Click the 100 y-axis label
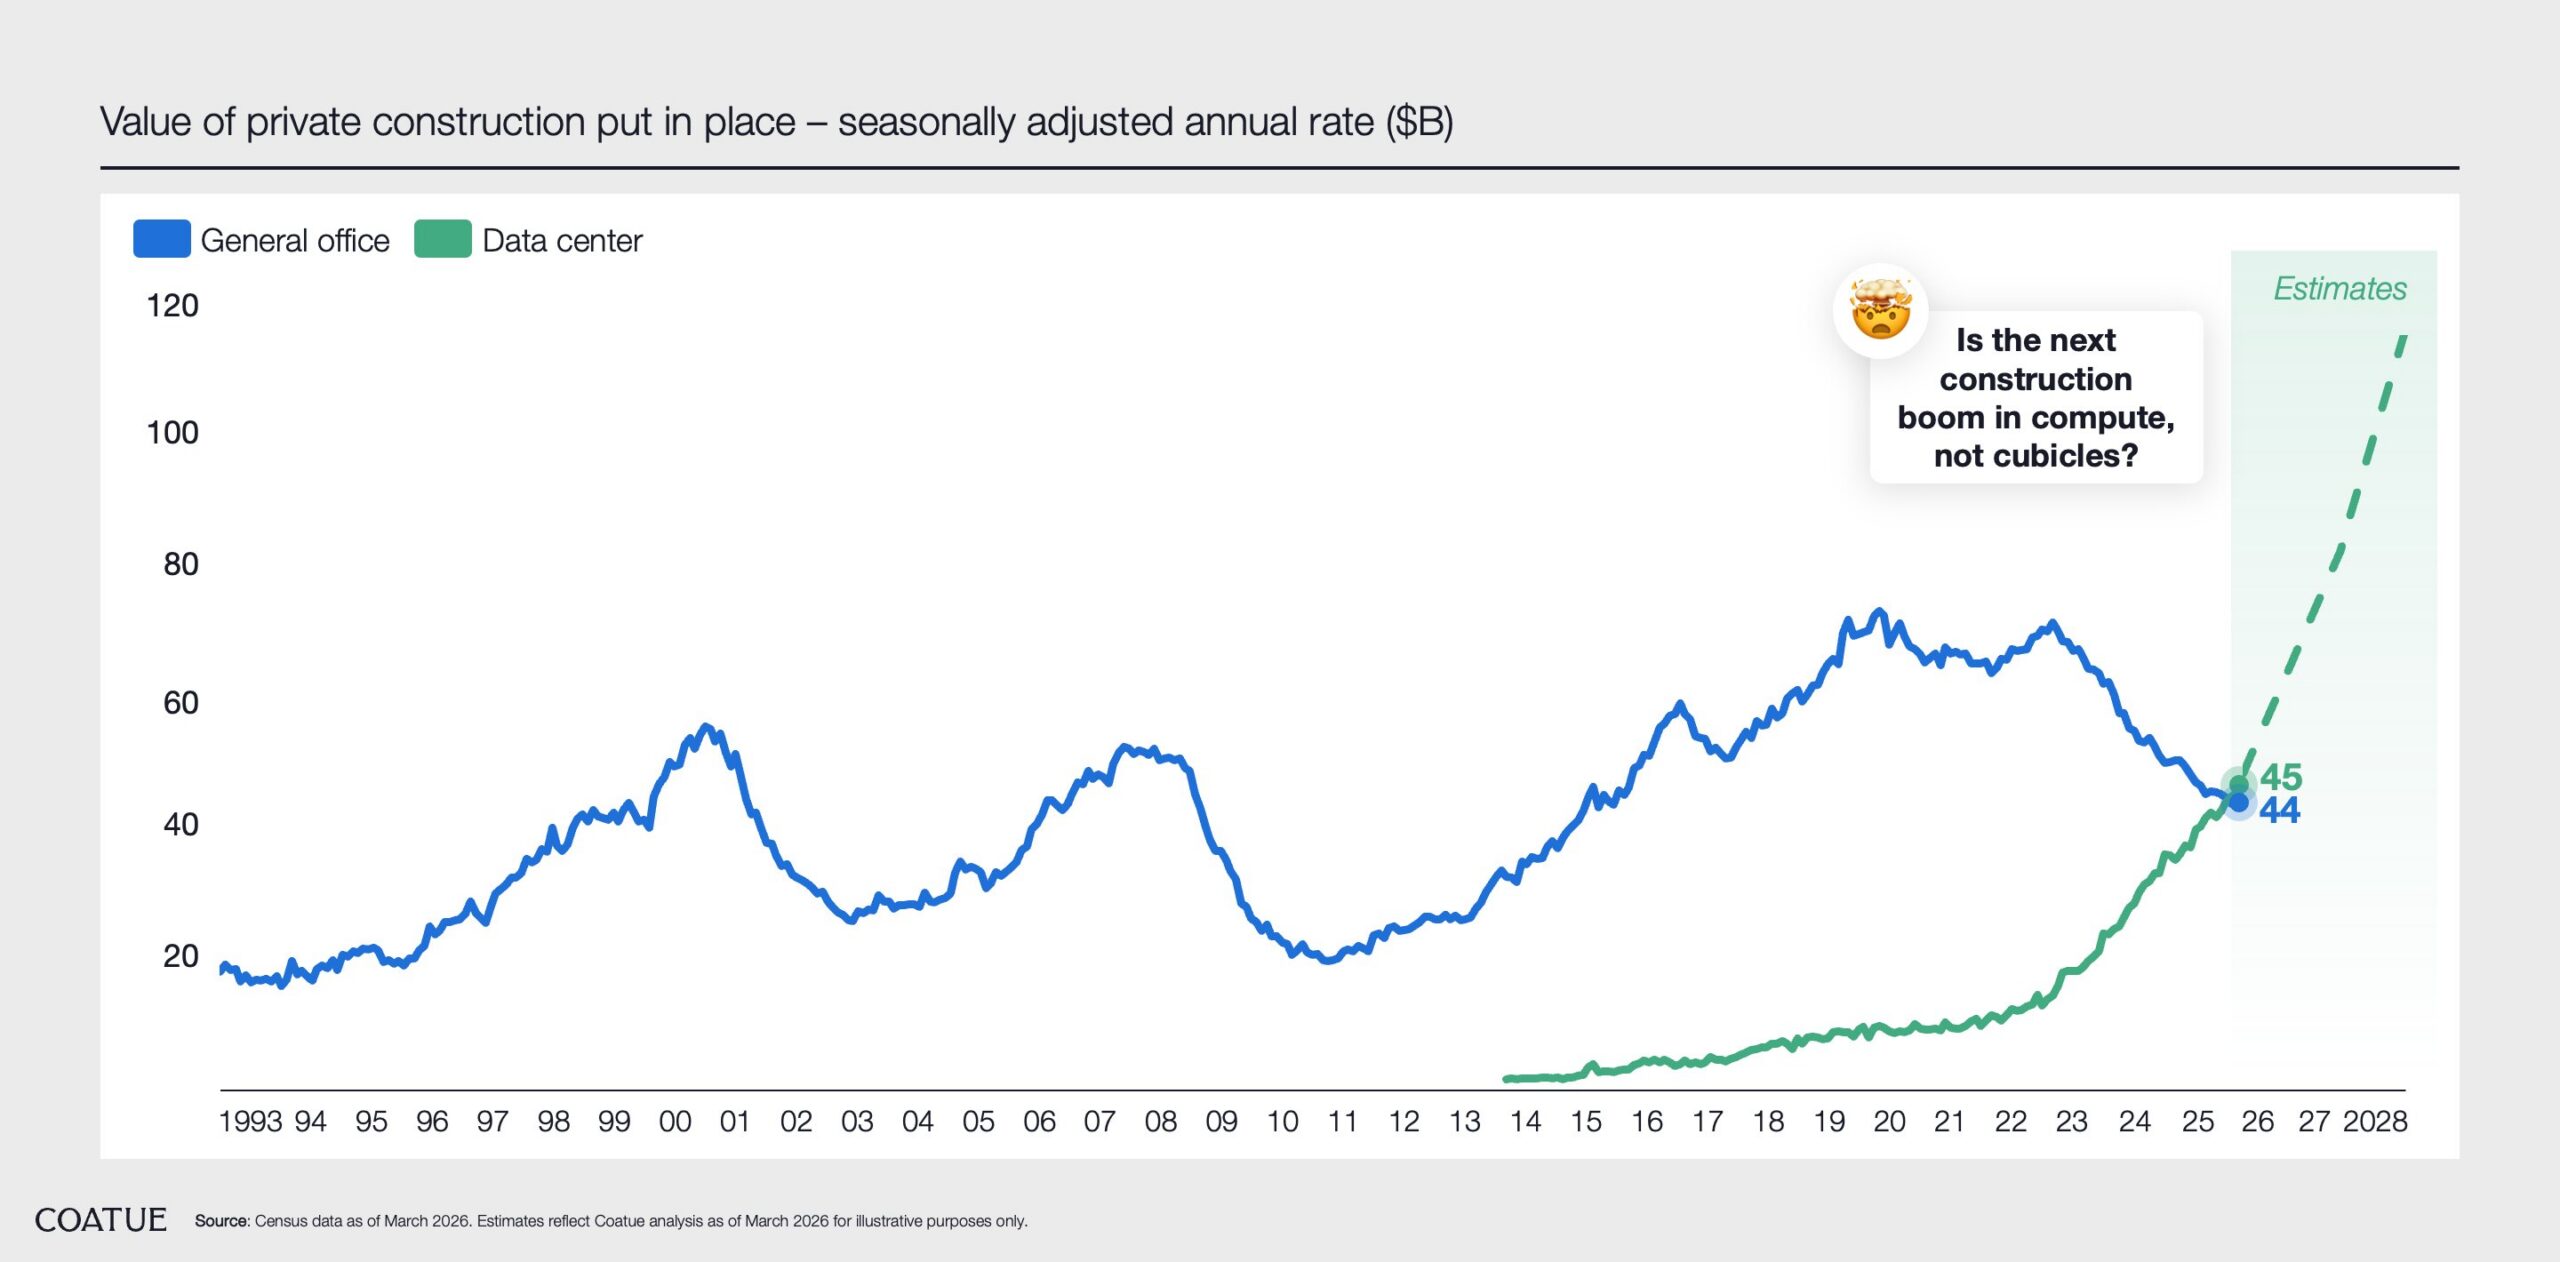The width and height of the screenshot is (2560, 1262). [x=172, y=433]
